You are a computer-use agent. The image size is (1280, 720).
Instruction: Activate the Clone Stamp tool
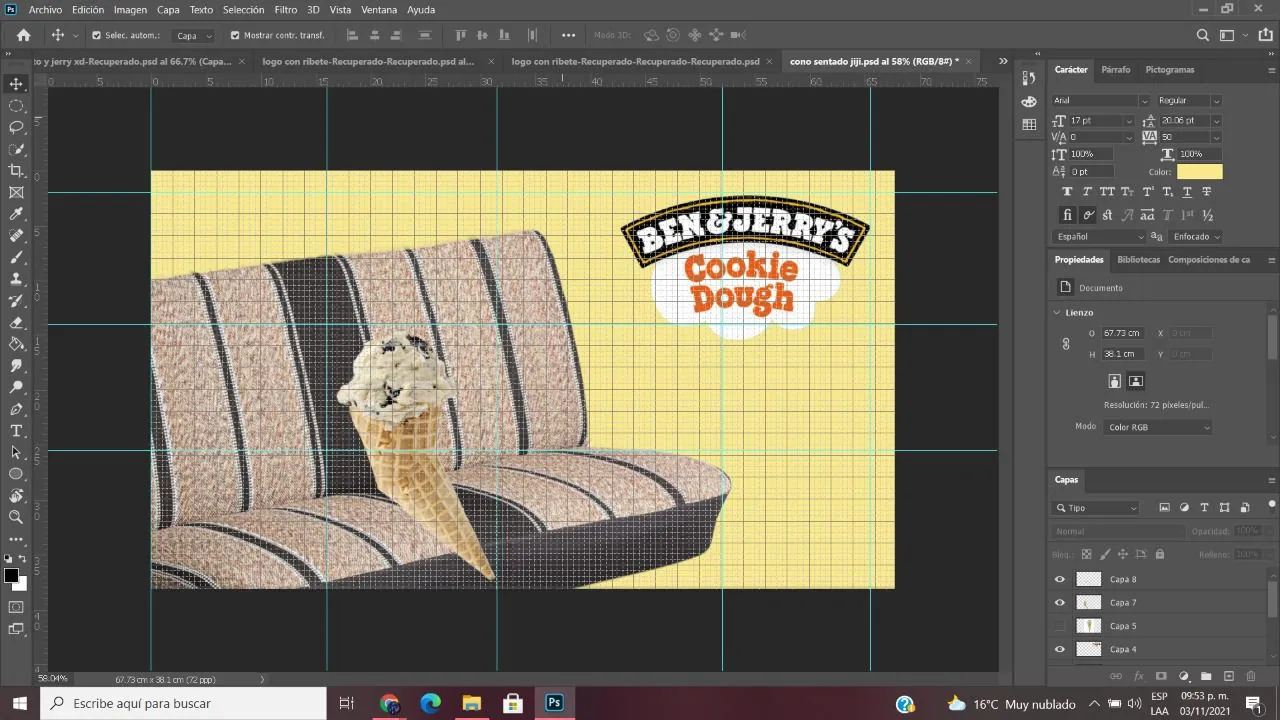coord(16,279)
